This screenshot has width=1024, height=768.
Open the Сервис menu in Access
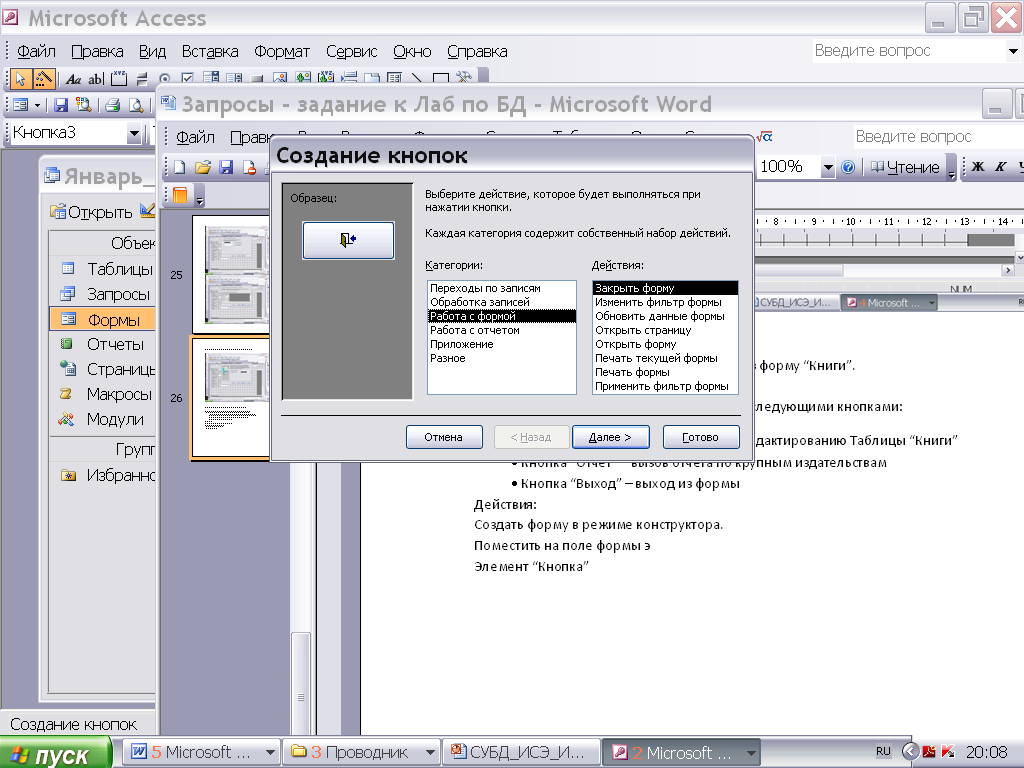(351, 51)
